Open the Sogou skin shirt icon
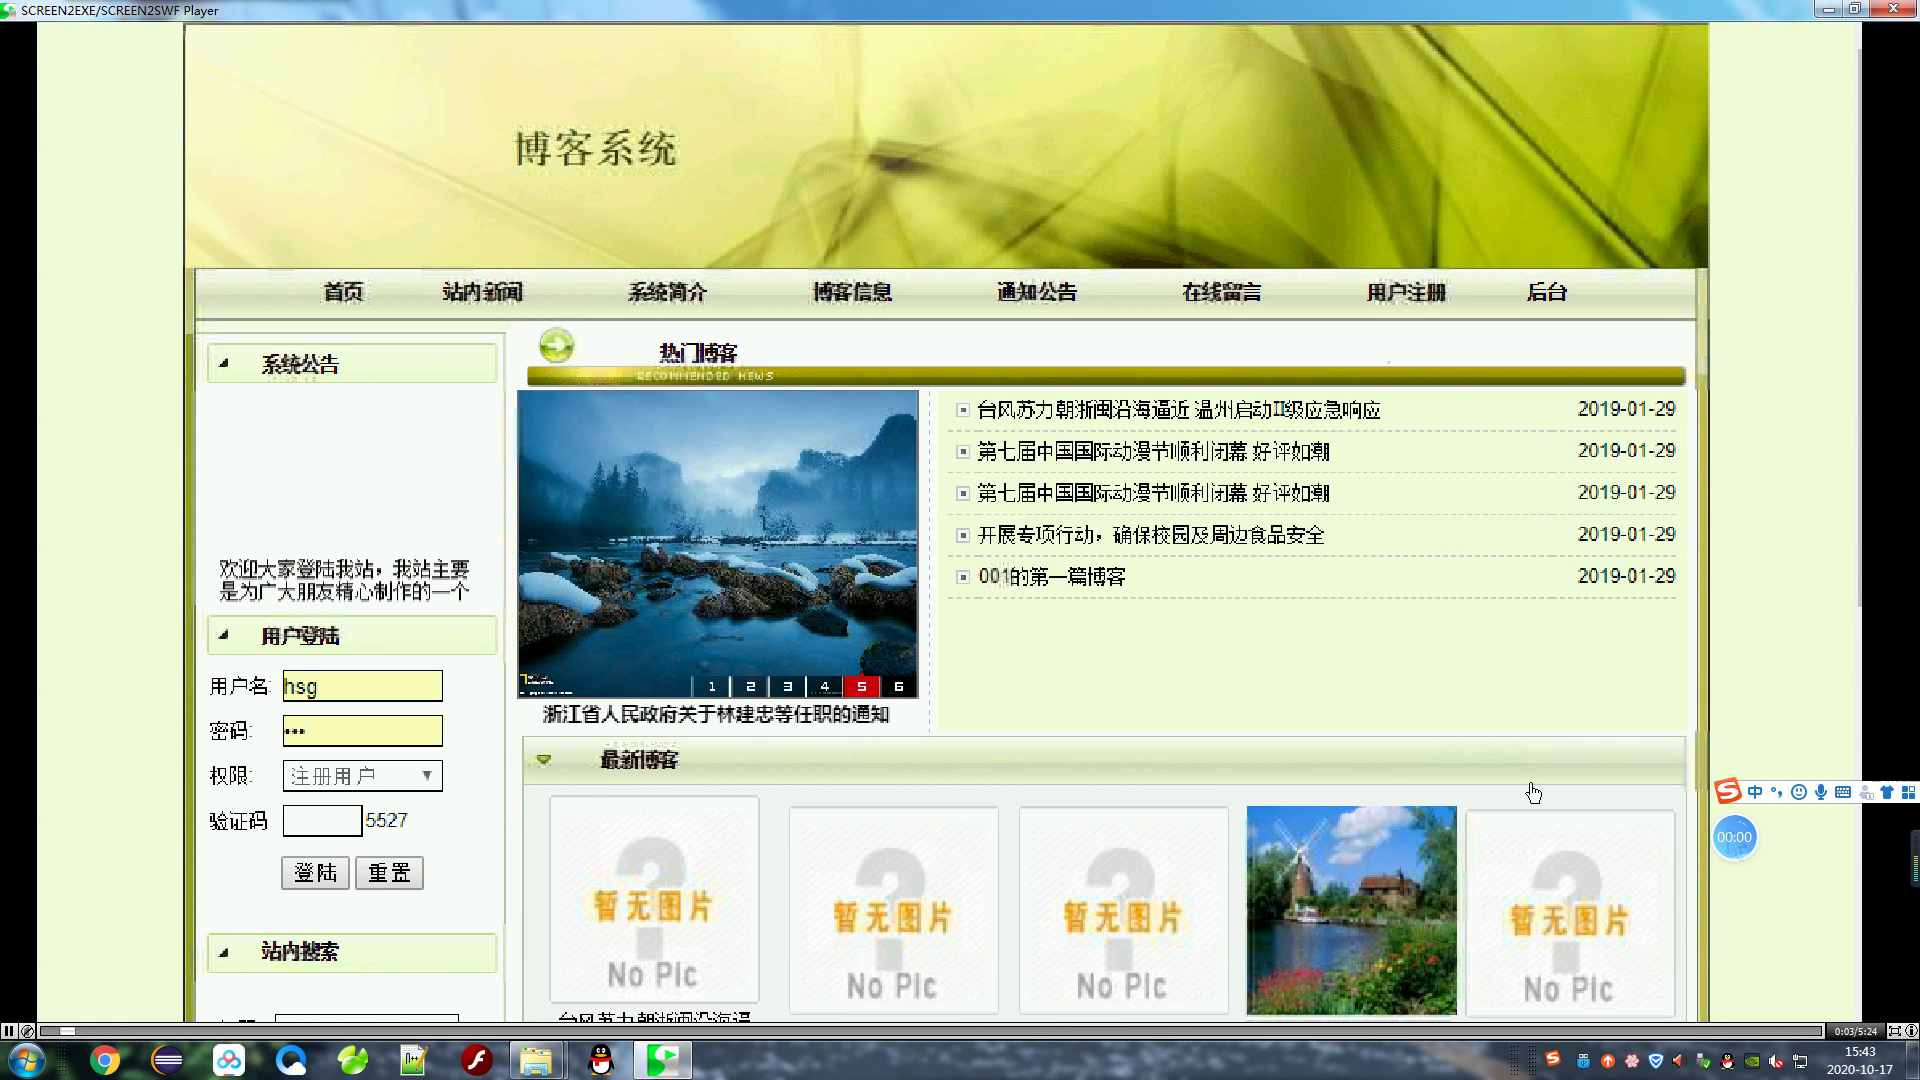The height and width of the screenshot is (1080, 1920). point(1887,792)
